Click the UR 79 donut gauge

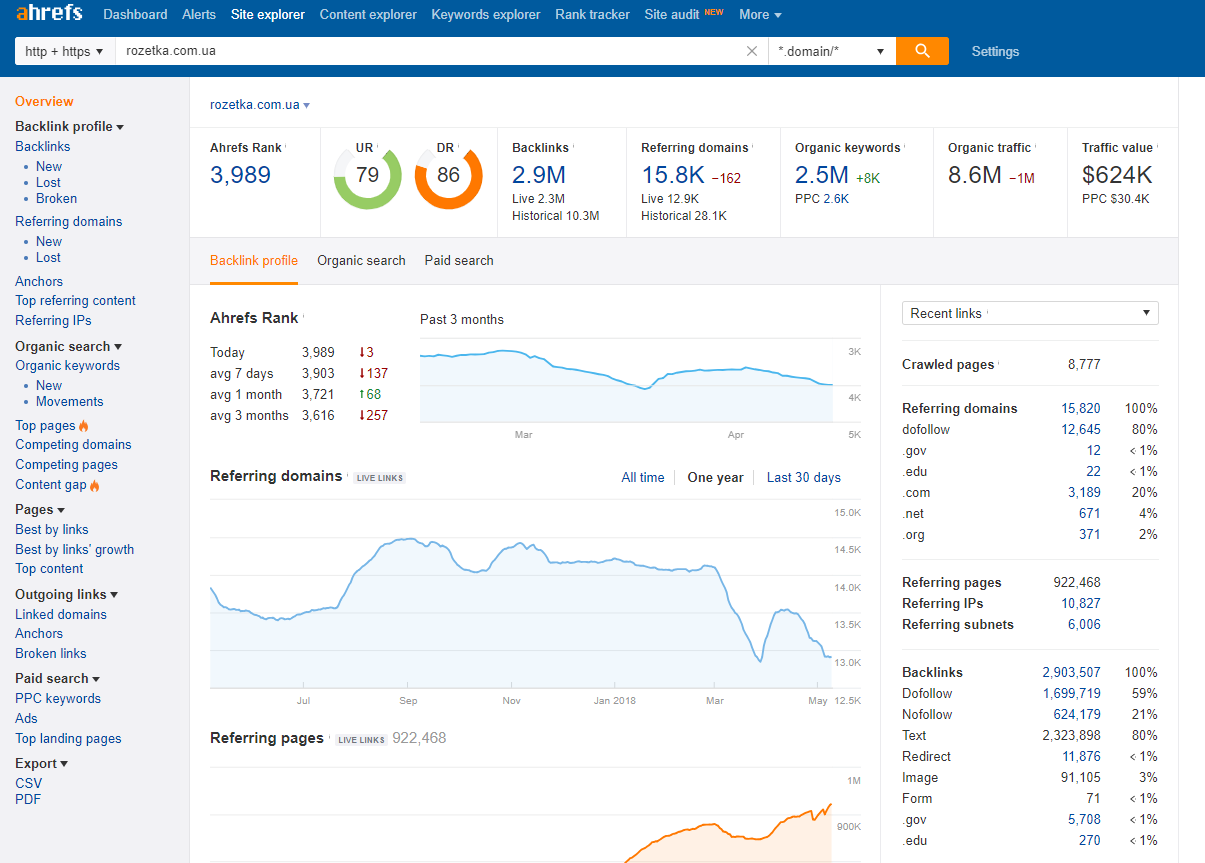pos(367,176)
